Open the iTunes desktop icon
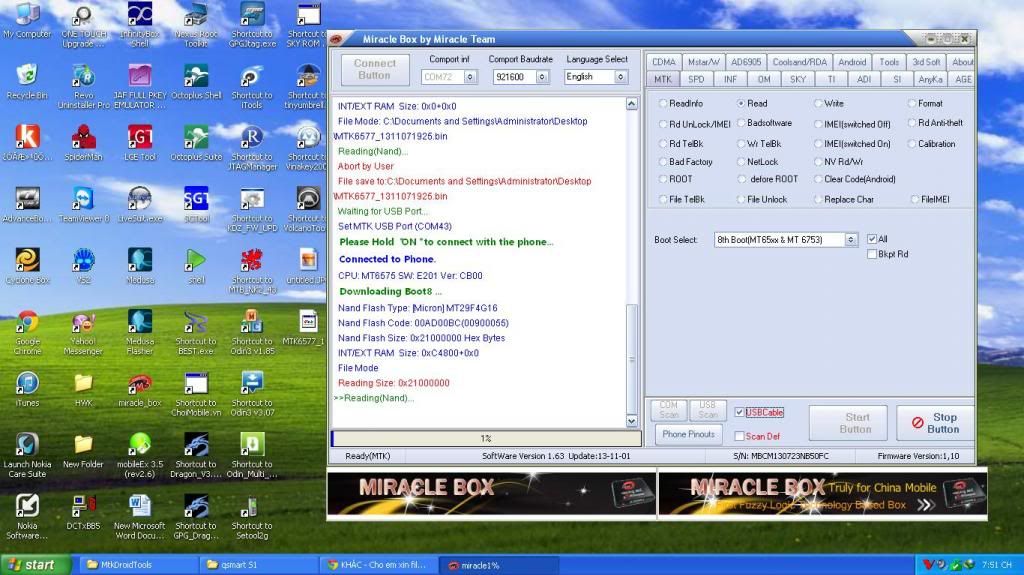Screen dimensions: 1024x575 tap(27, 389)
